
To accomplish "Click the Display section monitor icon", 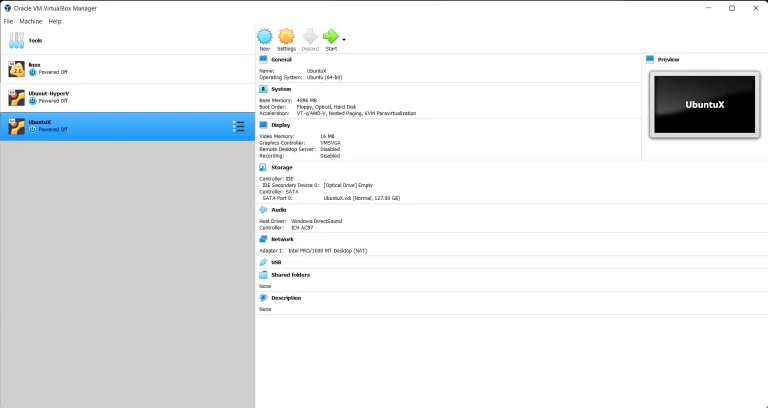I will tap(263, 125).
